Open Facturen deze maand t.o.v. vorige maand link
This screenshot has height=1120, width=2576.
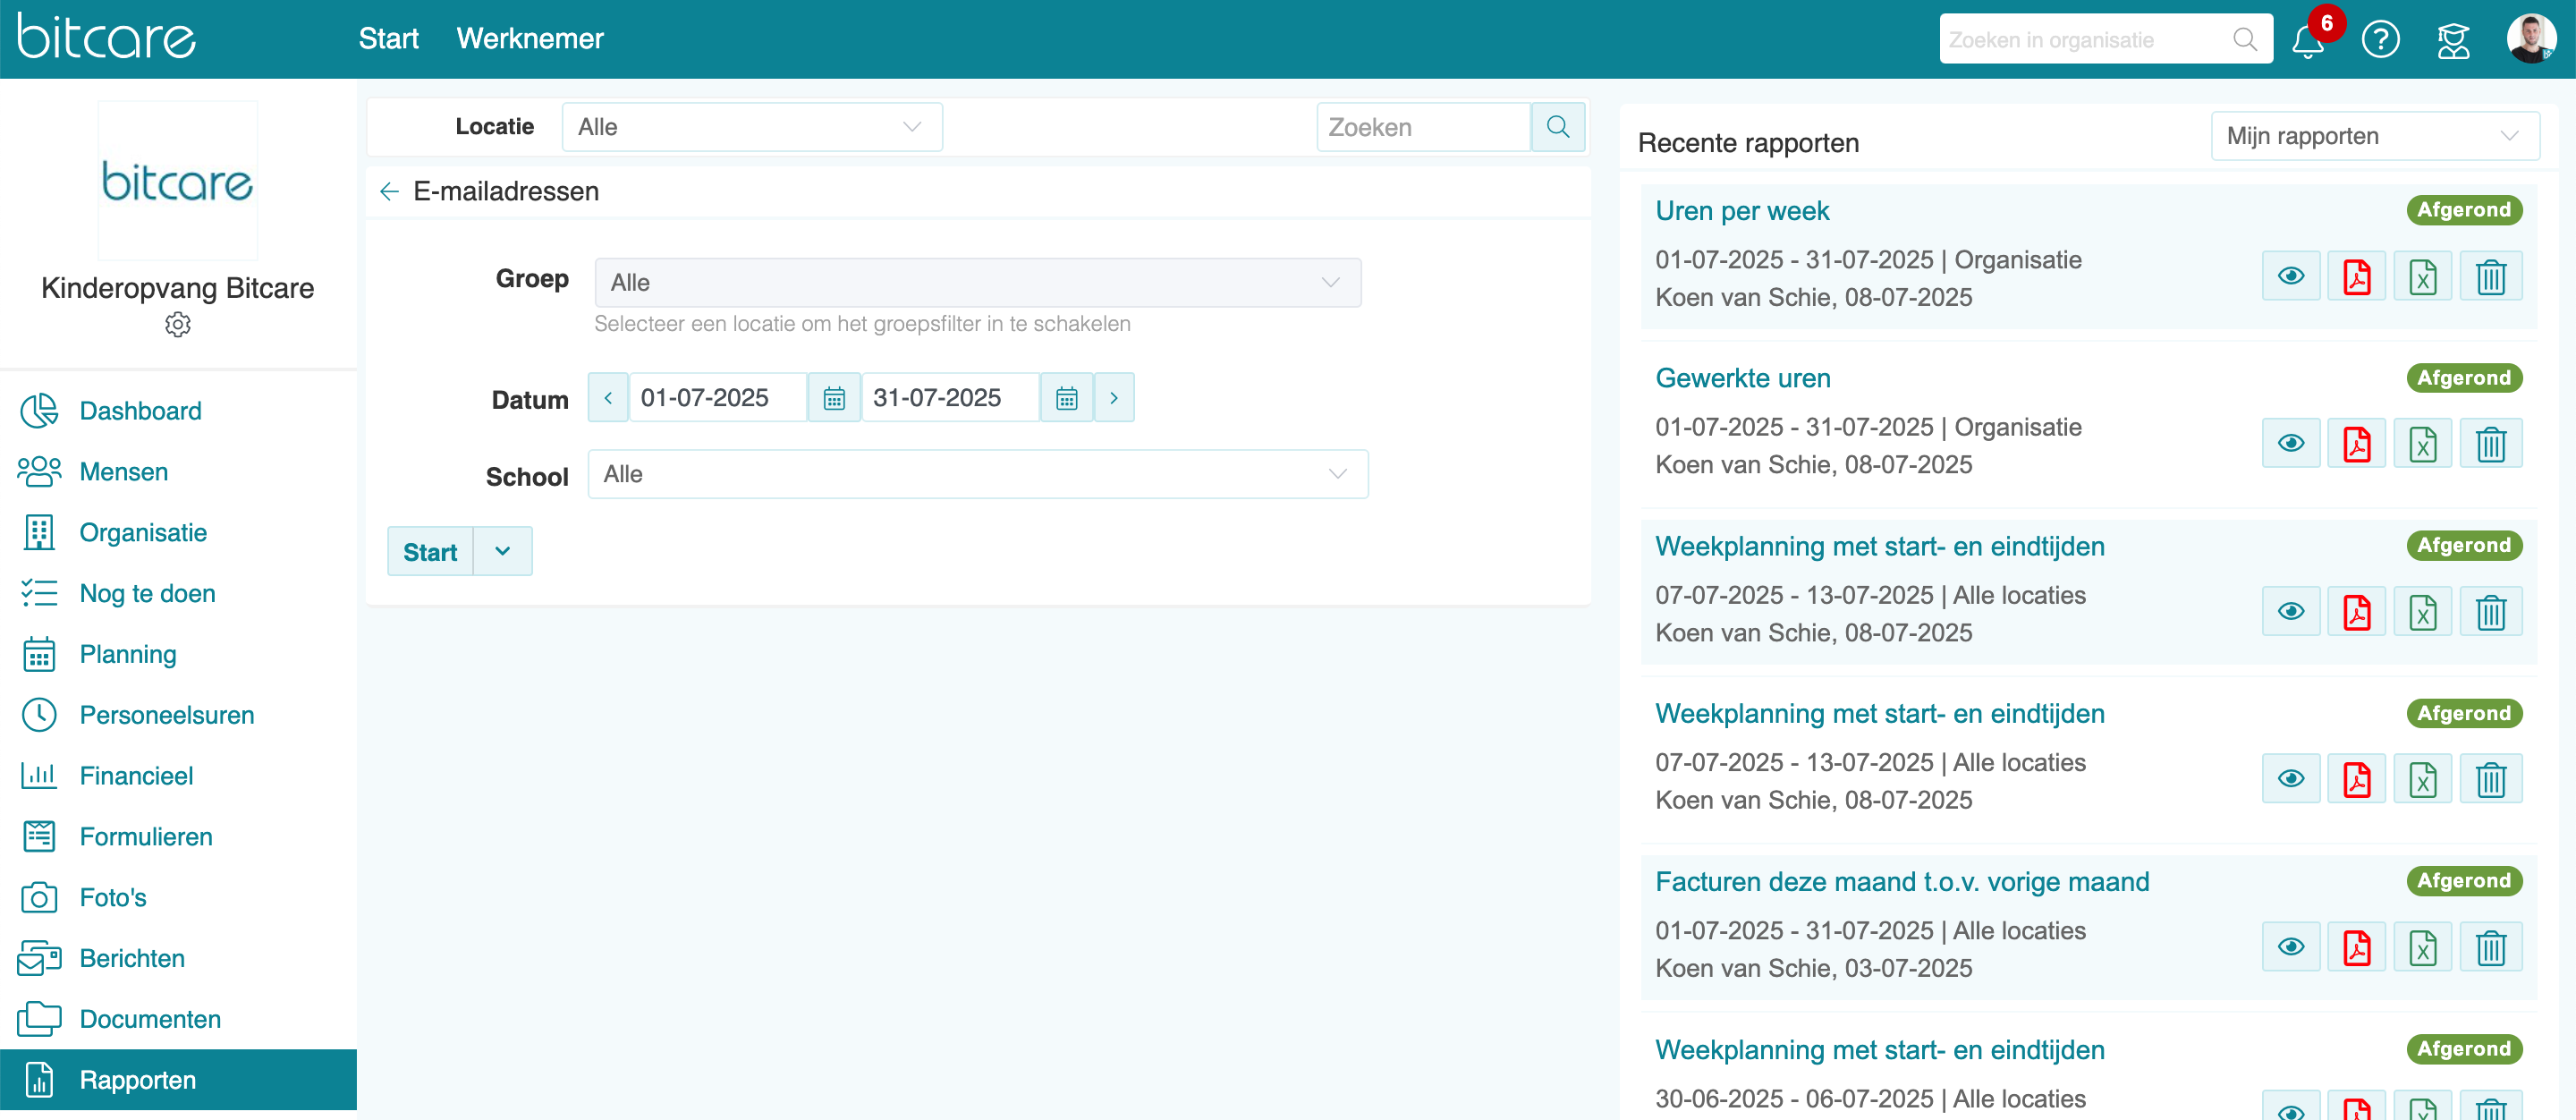tap(1902, 882)
